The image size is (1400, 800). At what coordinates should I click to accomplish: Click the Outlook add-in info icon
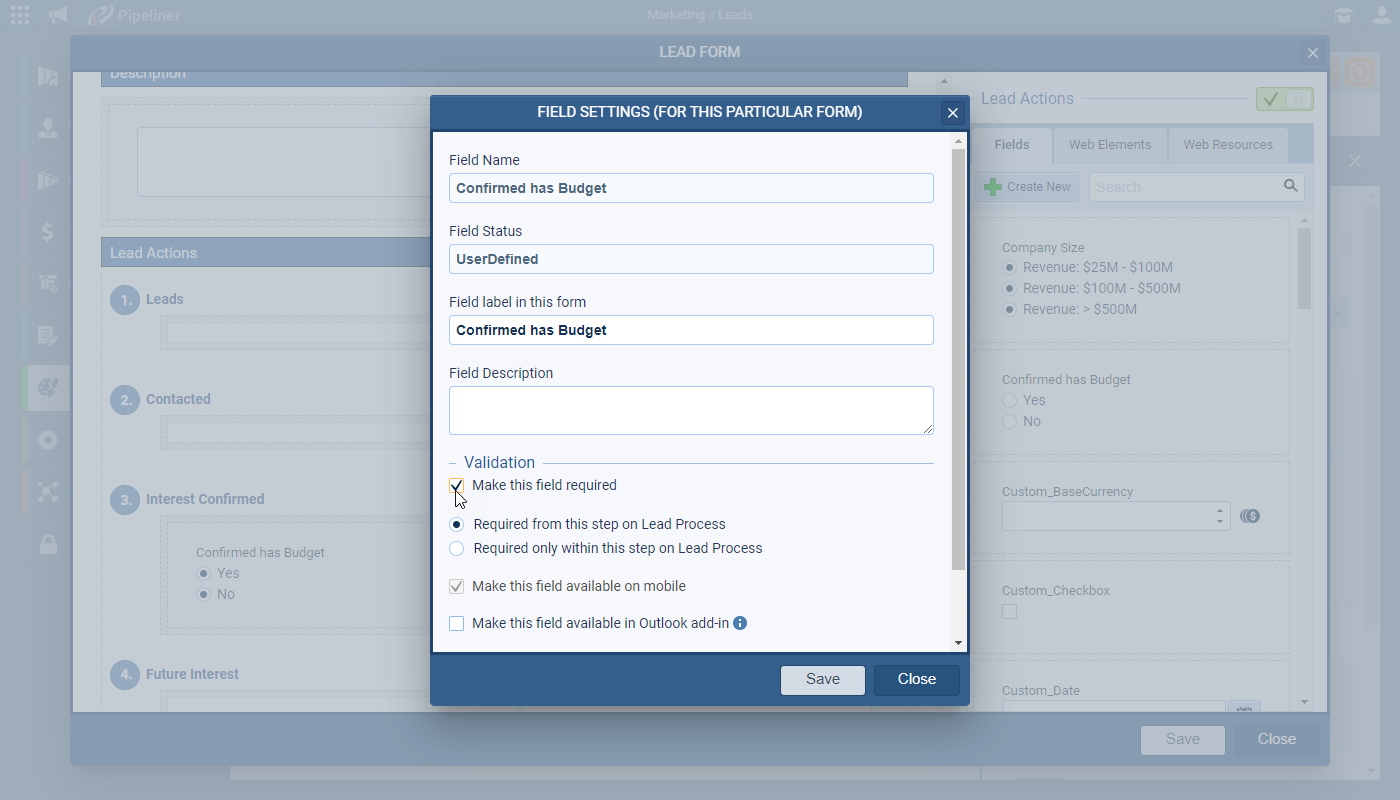[x=740, y=623]
